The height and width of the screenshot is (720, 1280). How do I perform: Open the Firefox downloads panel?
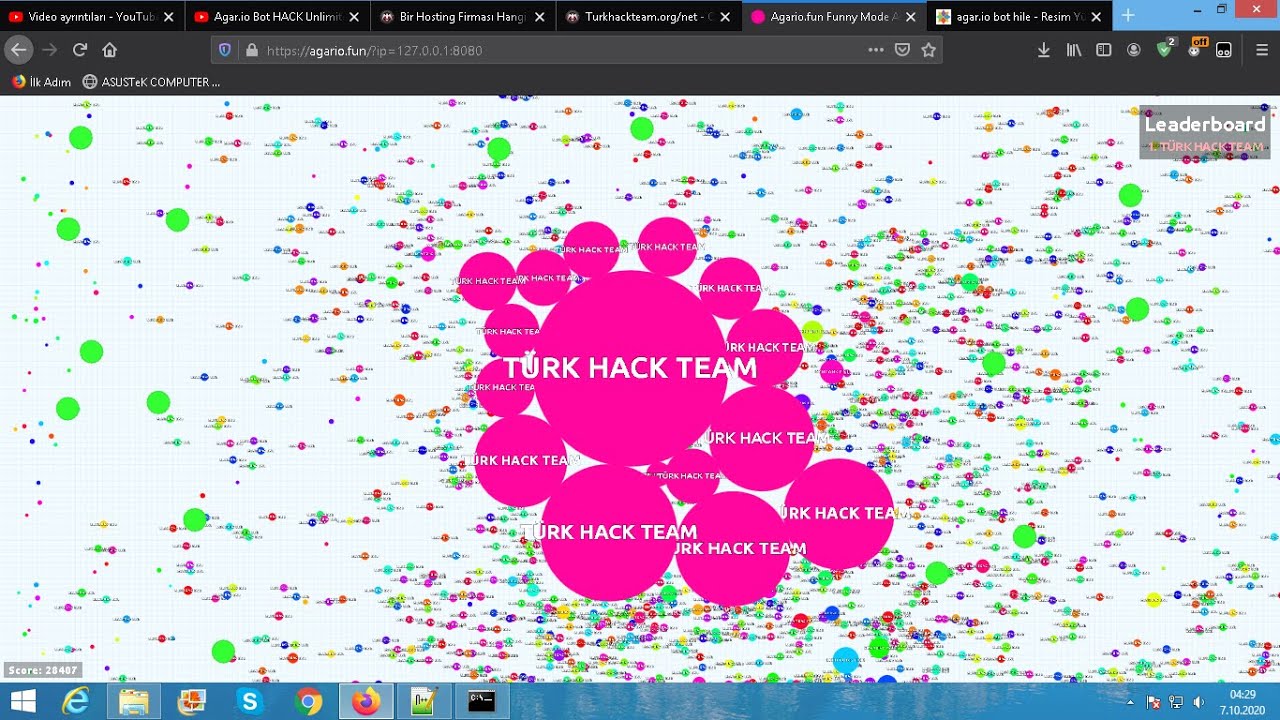[x=1044, y=50]
